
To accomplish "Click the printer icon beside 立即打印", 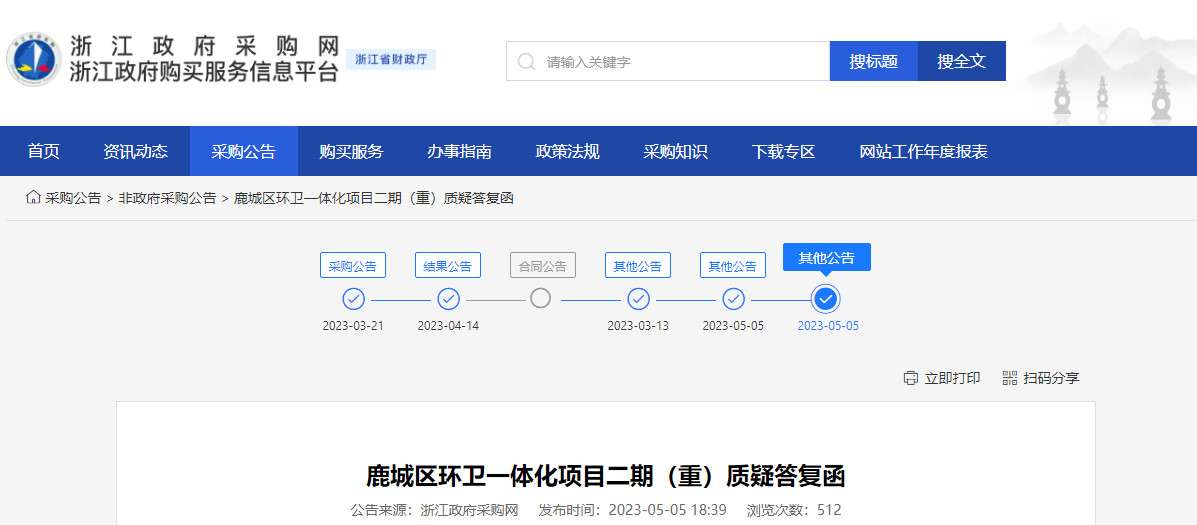I will (x=910, y=378).
